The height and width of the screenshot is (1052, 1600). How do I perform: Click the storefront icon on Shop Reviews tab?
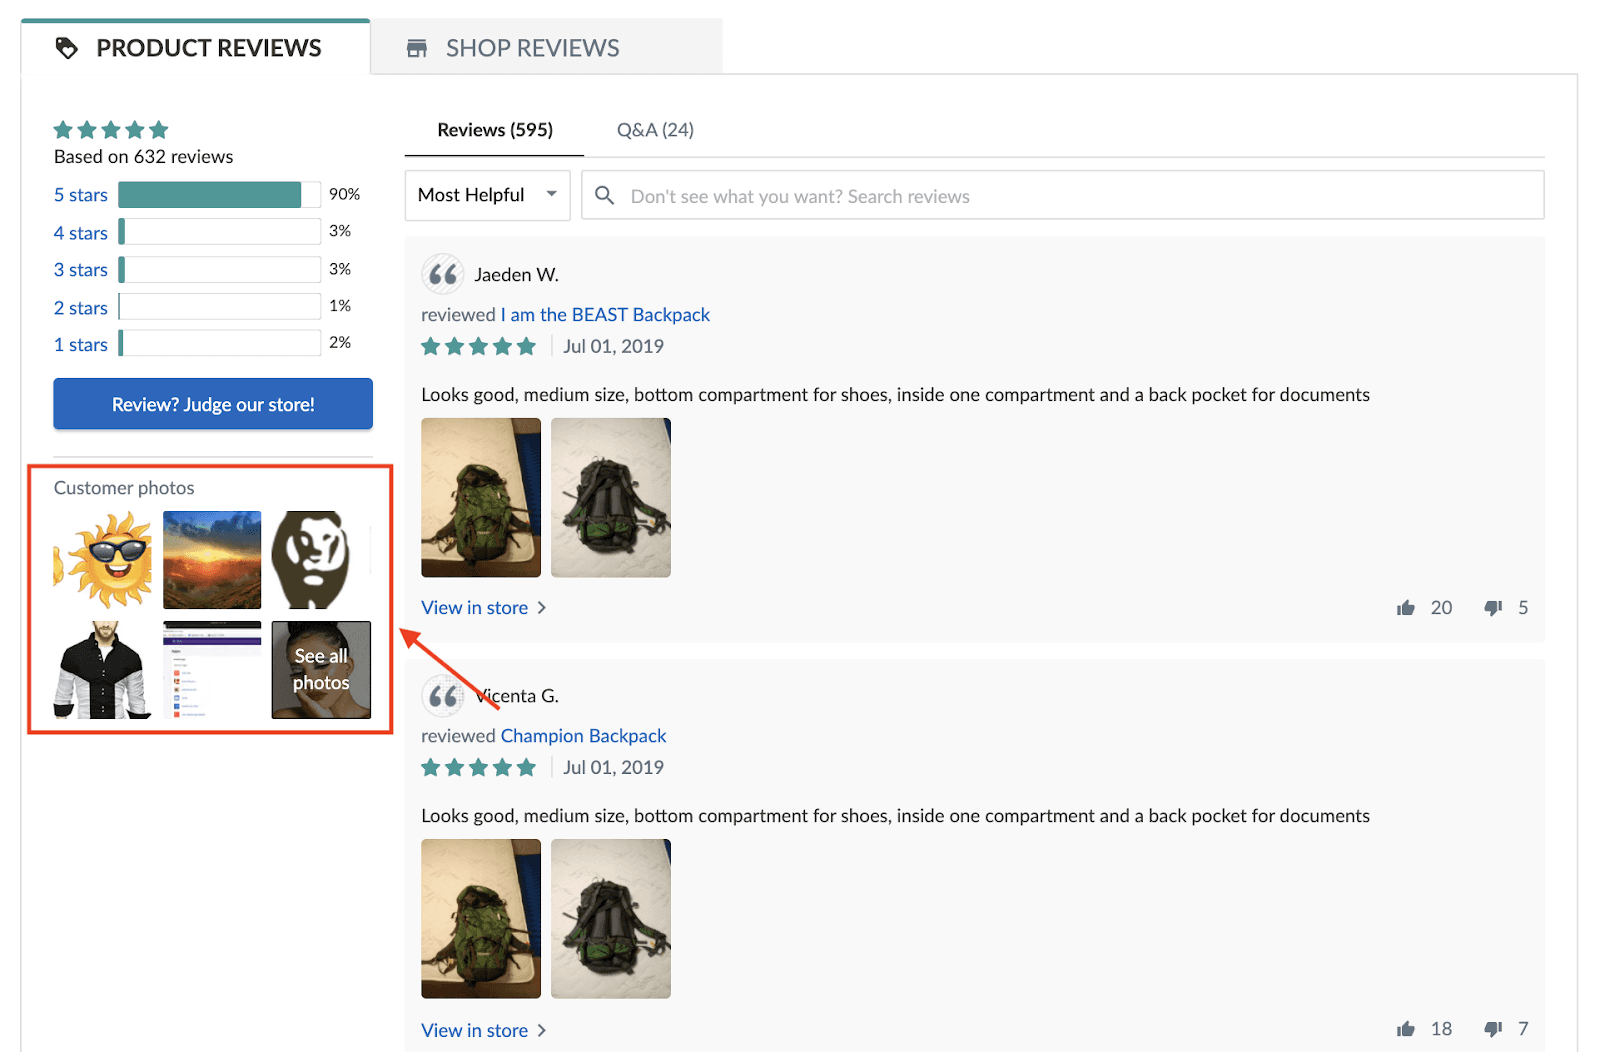click(x=417, y=48)
